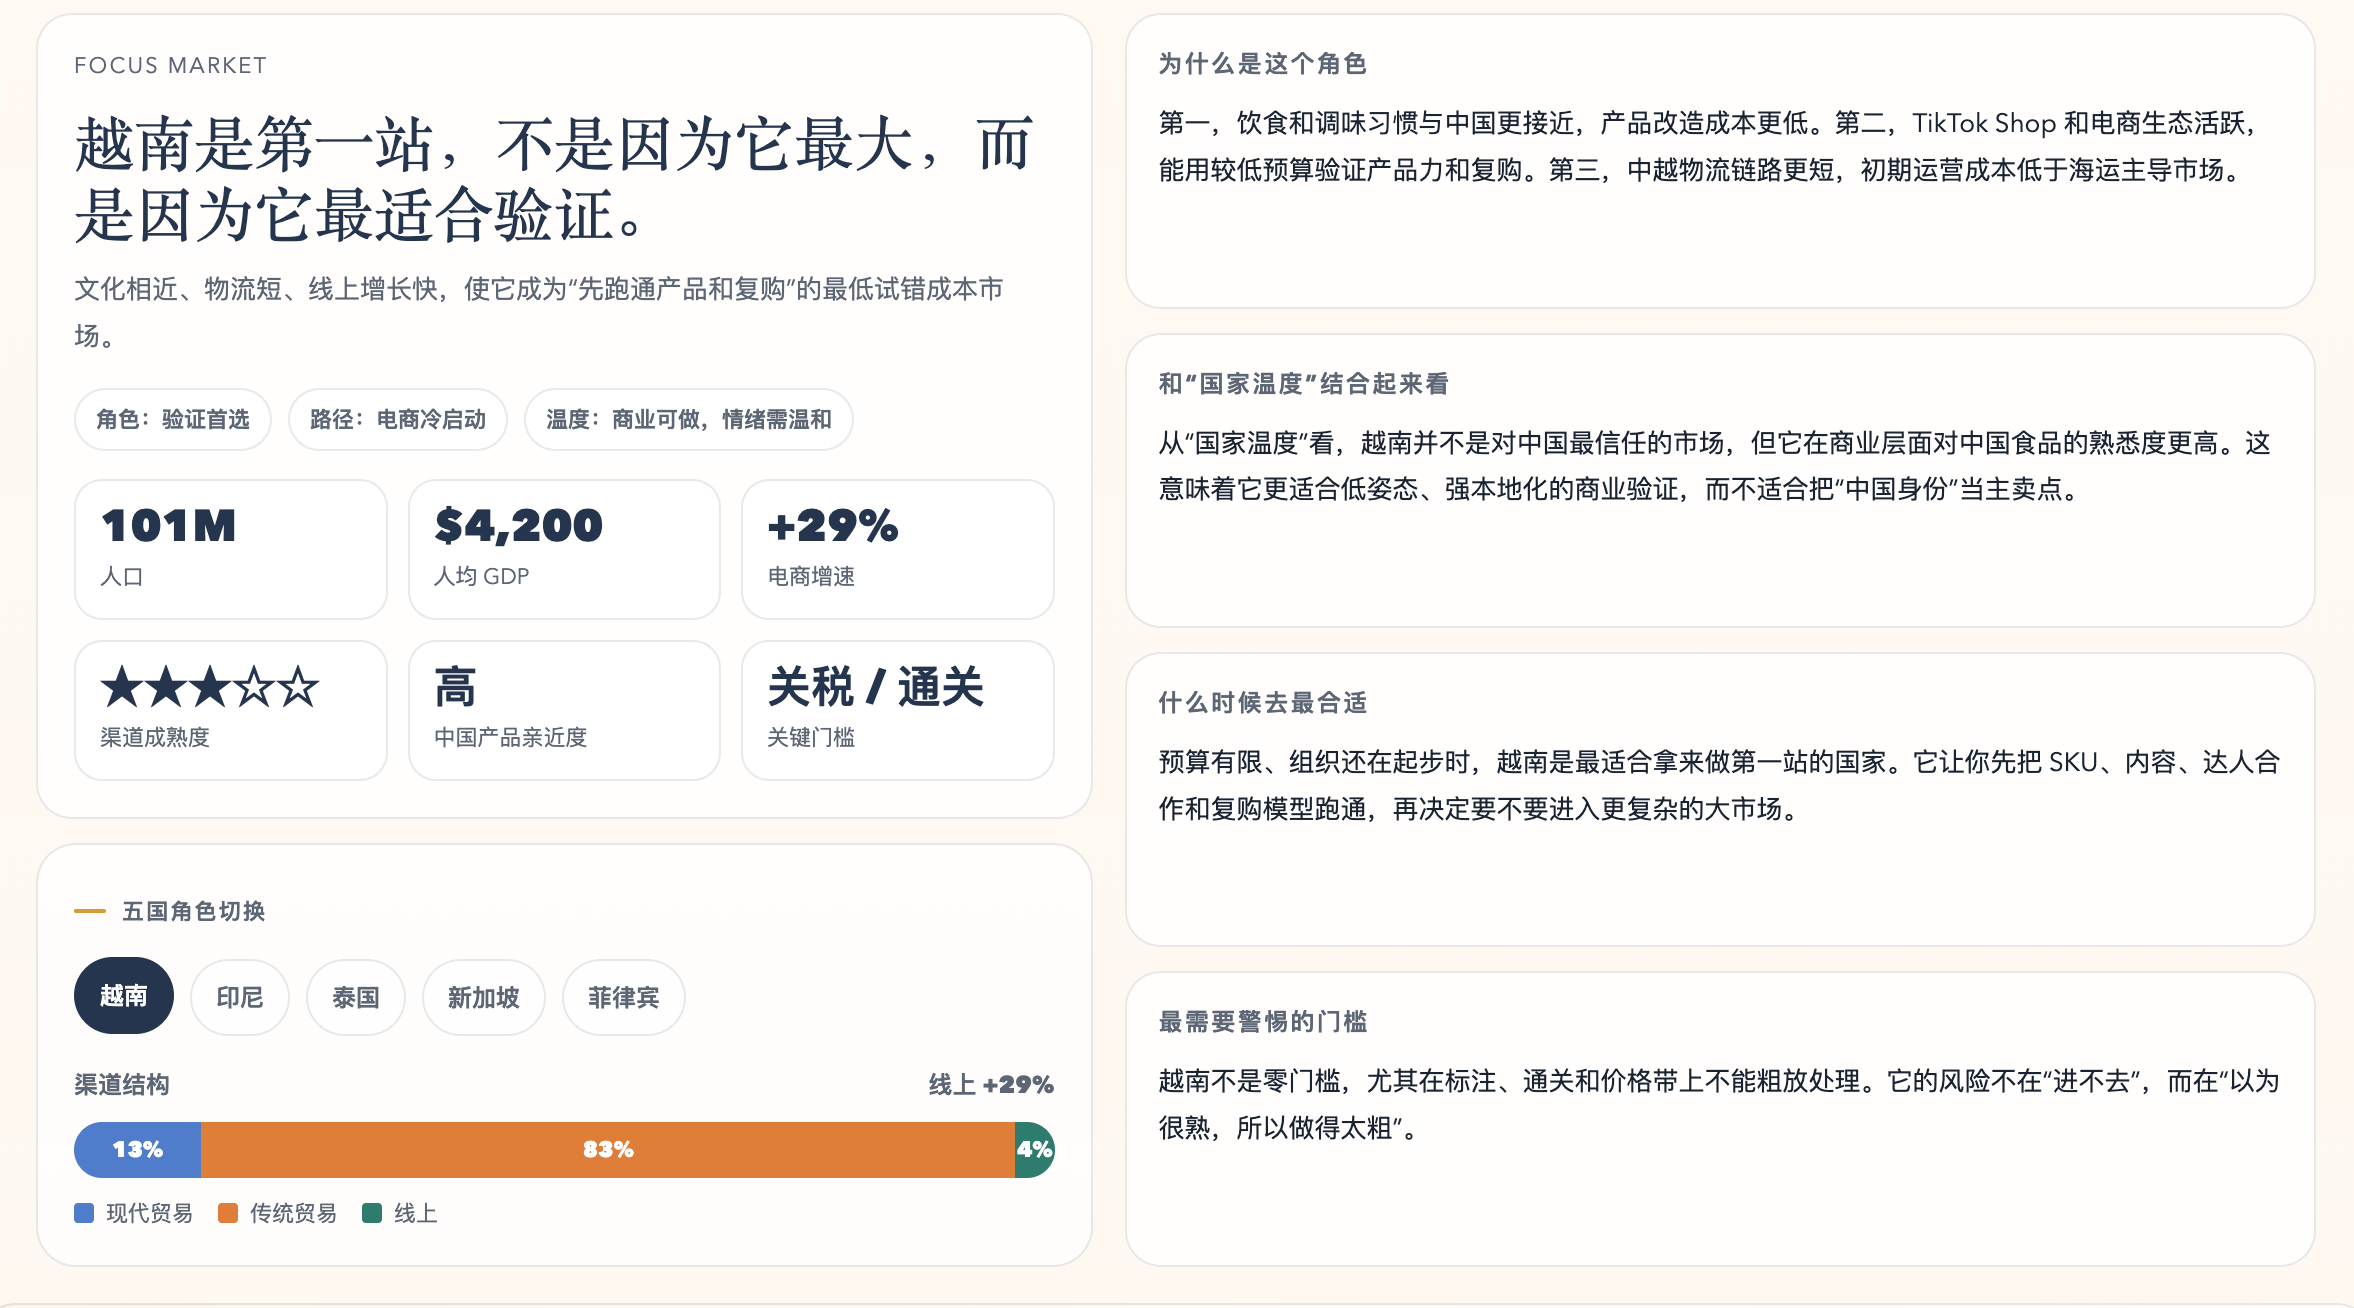Click the green 4% online segment

pos(1035,1149)
